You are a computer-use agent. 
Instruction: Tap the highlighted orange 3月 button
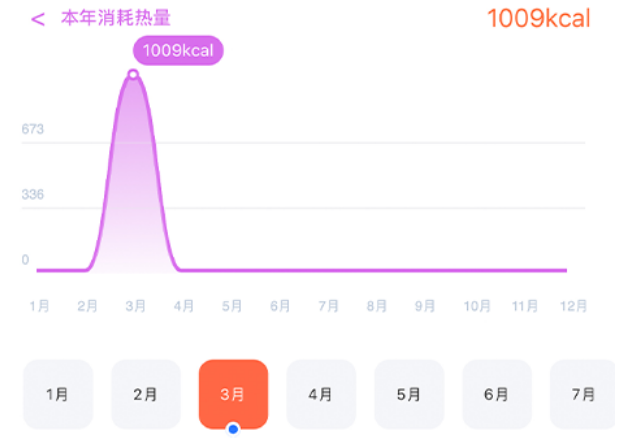[x=233, y=394]
